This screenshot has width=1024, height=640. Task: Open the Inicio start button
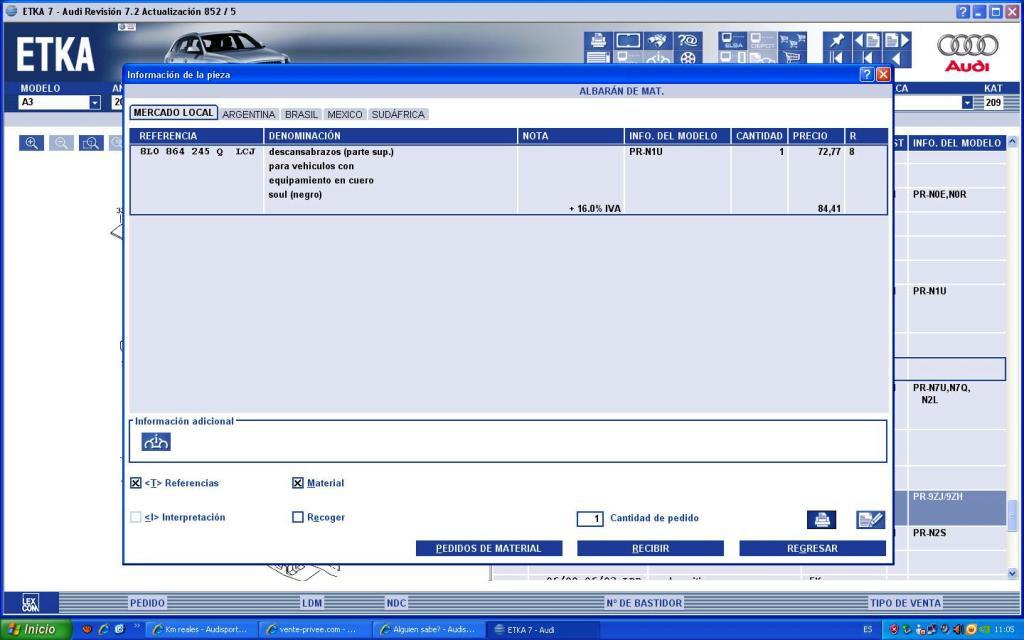tap(35, 630)
